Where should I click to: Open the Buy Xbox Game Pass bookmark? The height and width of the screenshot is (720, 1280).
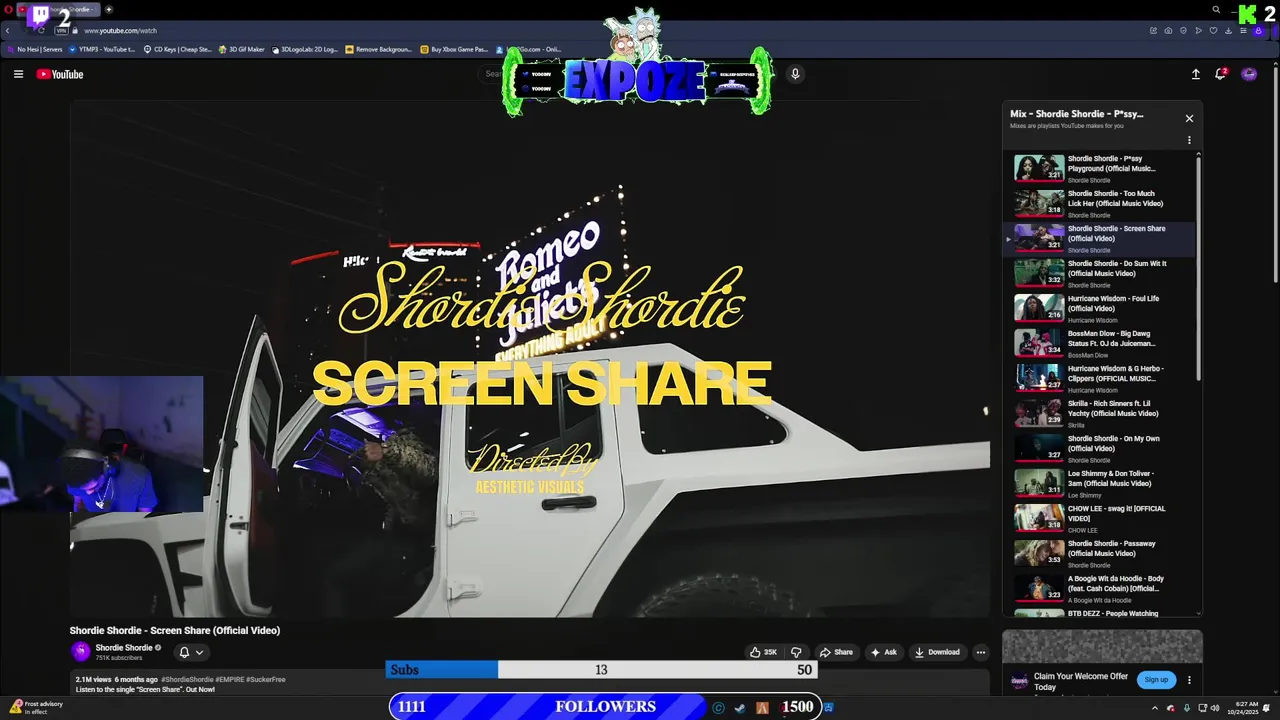455,49
